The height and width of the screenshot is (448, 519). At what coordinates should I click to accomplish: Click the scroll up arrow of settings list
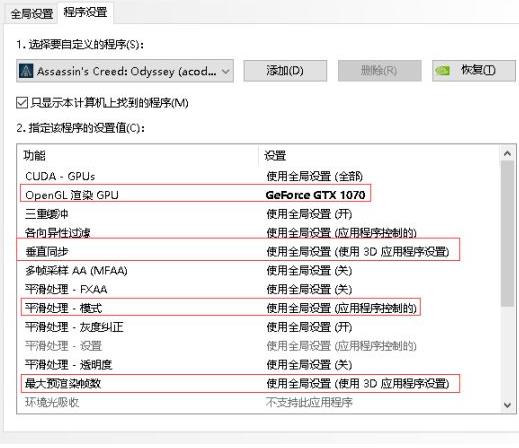508,153
